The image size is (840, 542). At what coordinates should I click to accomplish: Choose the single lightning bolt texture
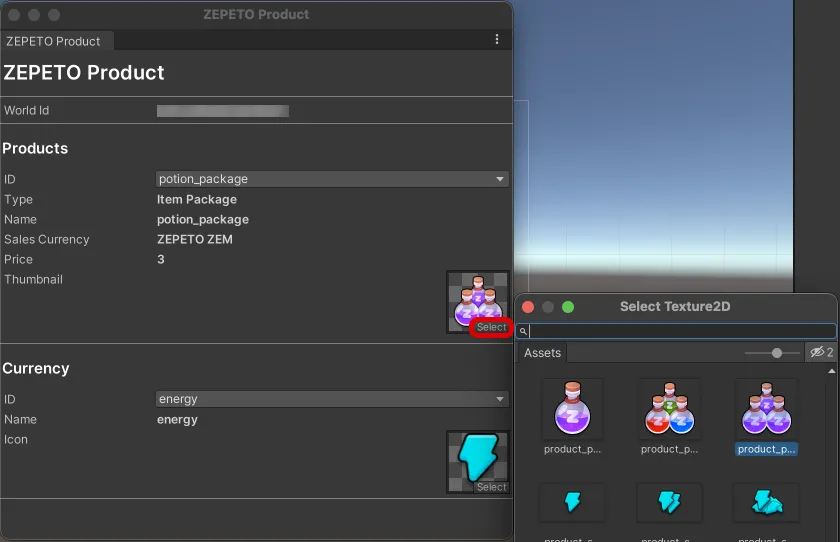pyautogui.click(x=572, y=502)
